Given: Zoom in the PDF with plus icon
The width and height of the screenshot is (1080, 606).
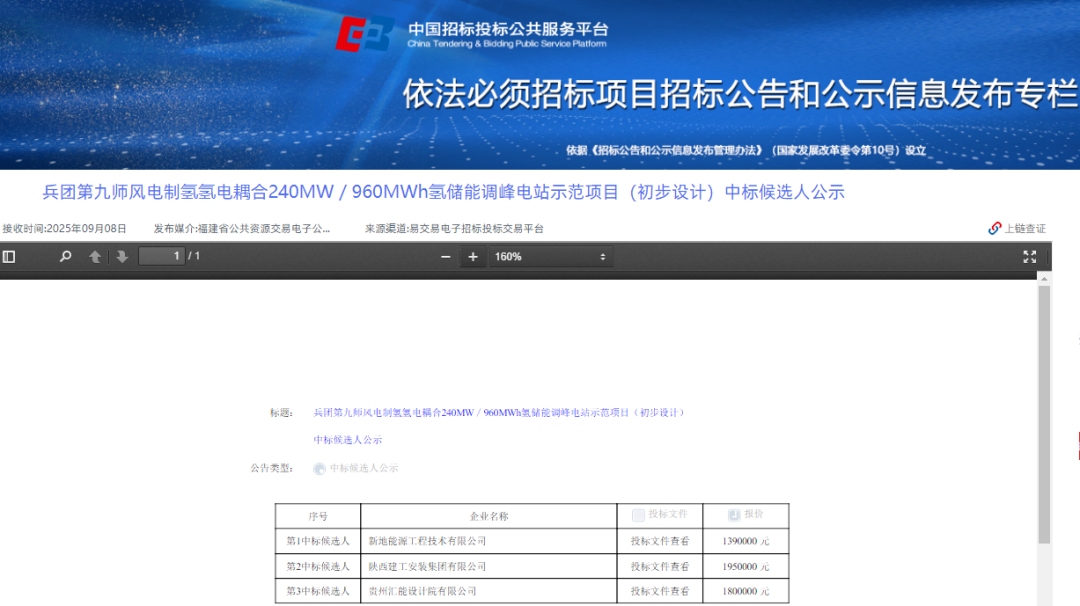Looking at the screenshot, I should [472, 256].
